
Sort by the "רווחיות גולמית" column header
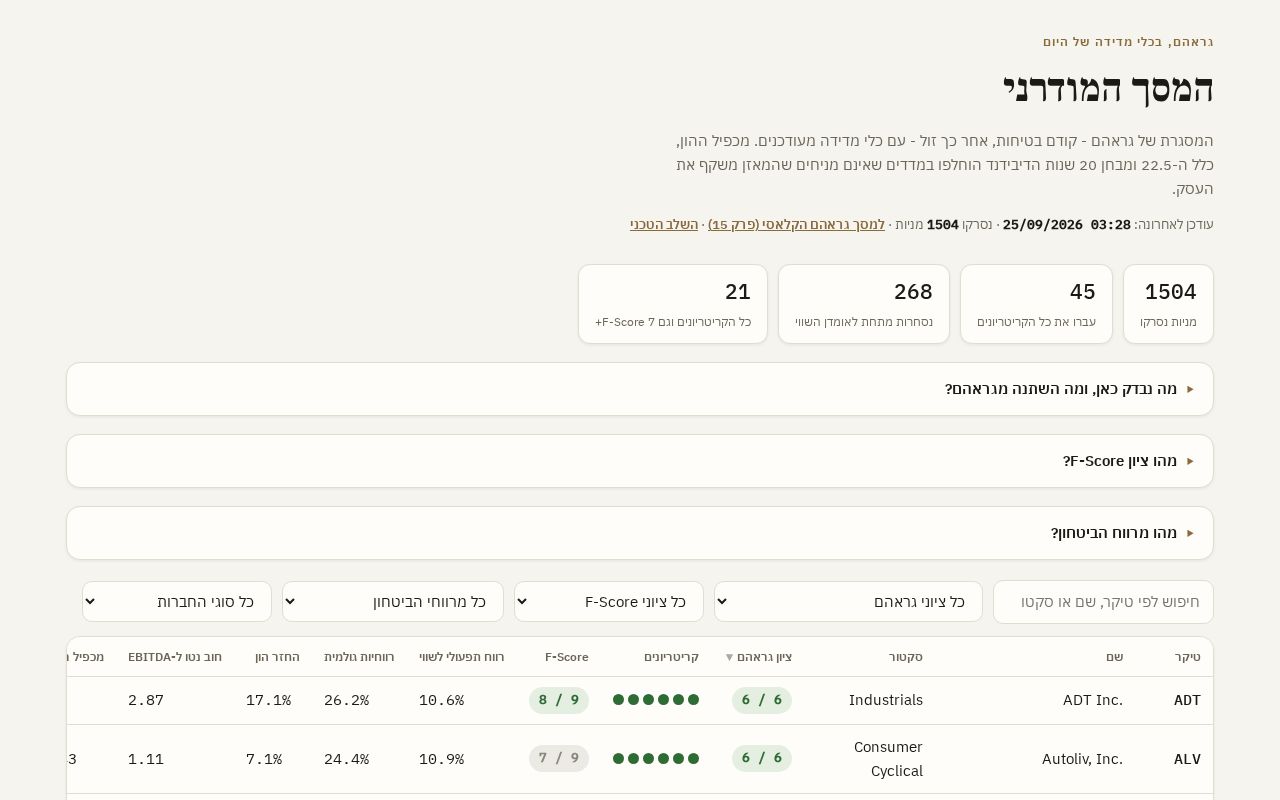tap(359, 657)
